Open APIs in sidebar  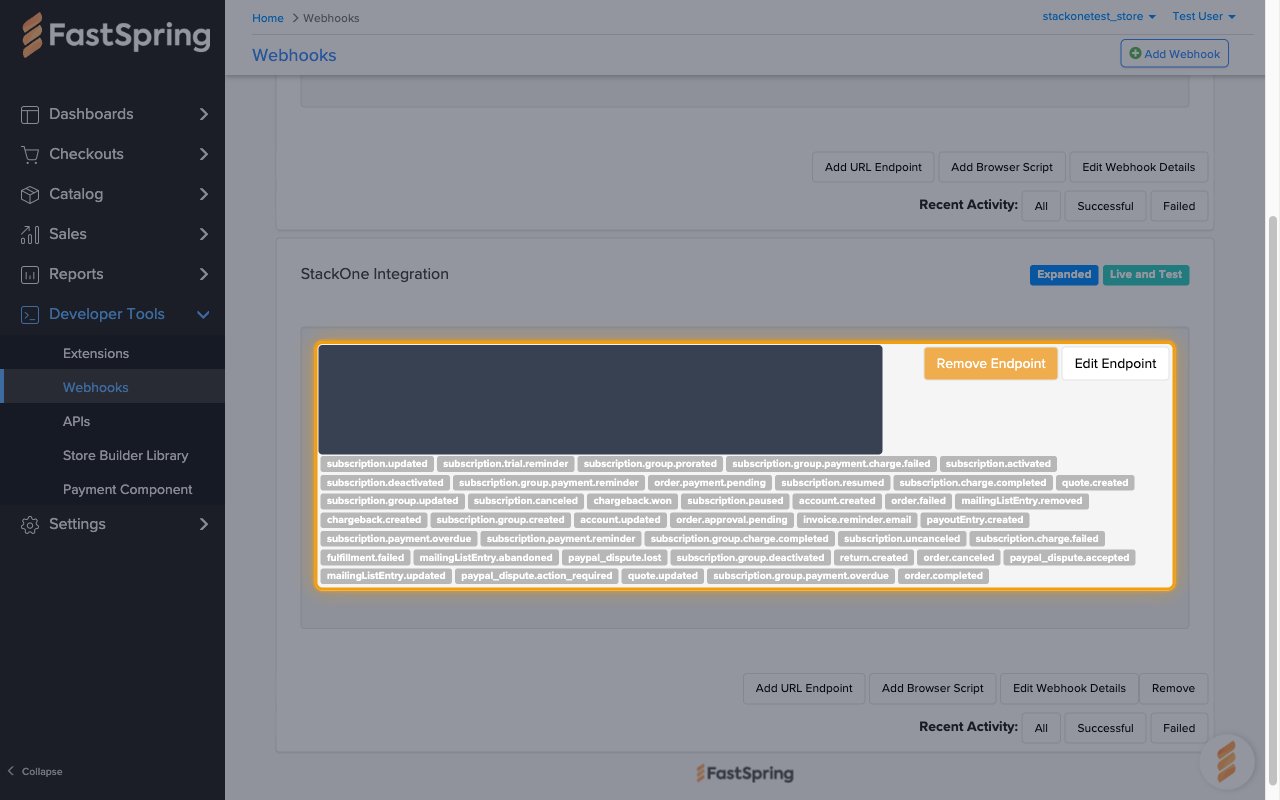76,421
